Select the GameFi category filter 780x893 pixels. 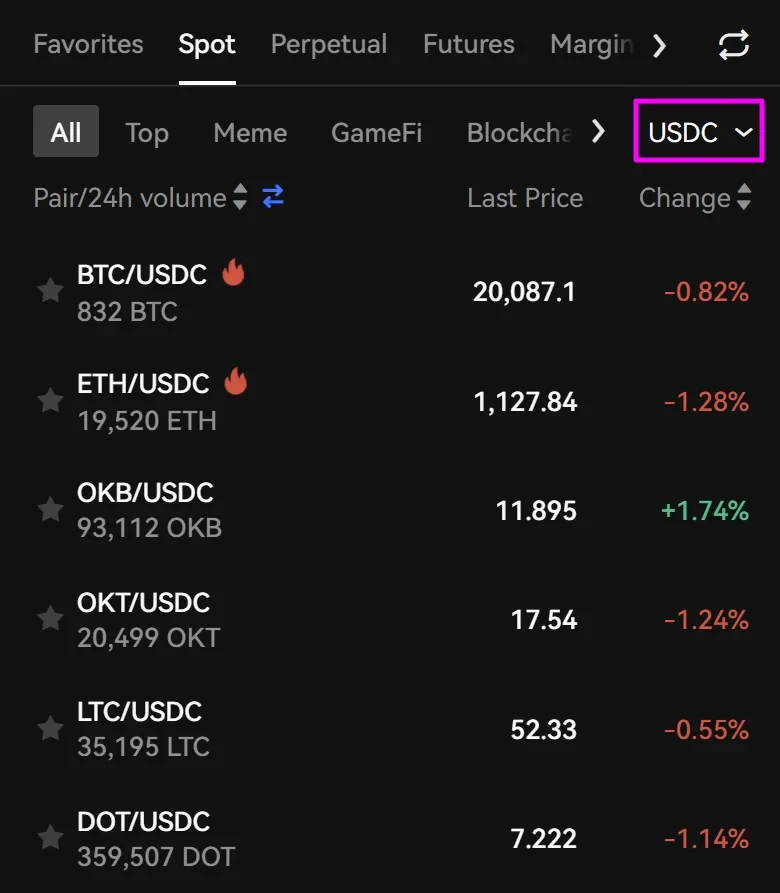click(376, 133)
